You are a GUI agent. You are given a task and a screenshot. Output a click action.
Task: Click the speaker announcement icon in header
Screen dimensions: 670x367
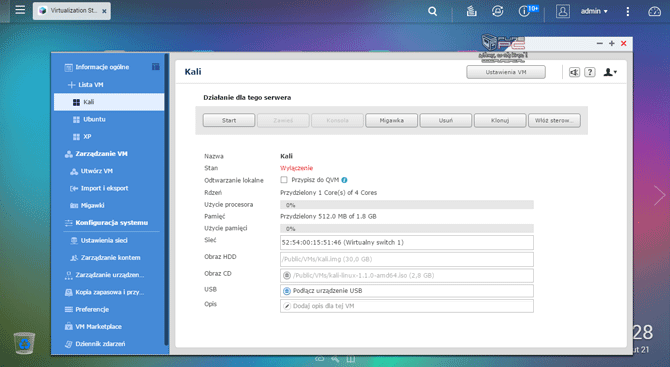tap(574, 73)
